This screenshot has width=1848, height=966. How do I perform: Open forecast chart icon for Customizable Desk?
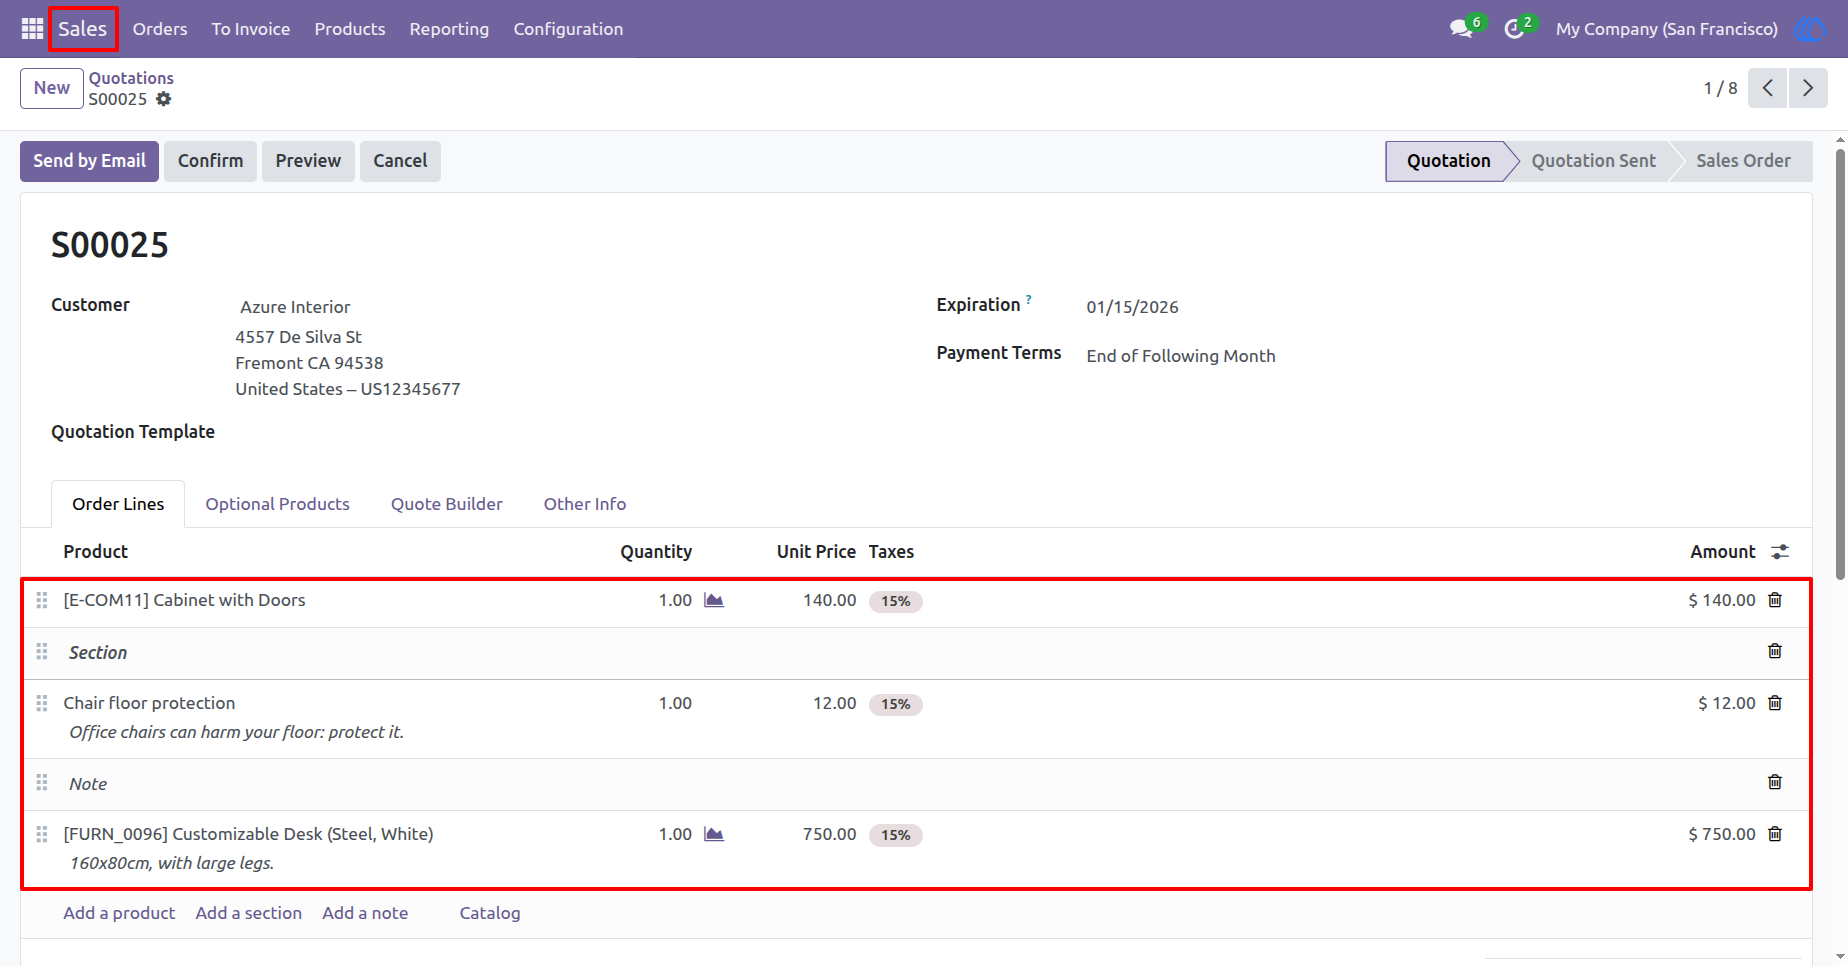714,834
